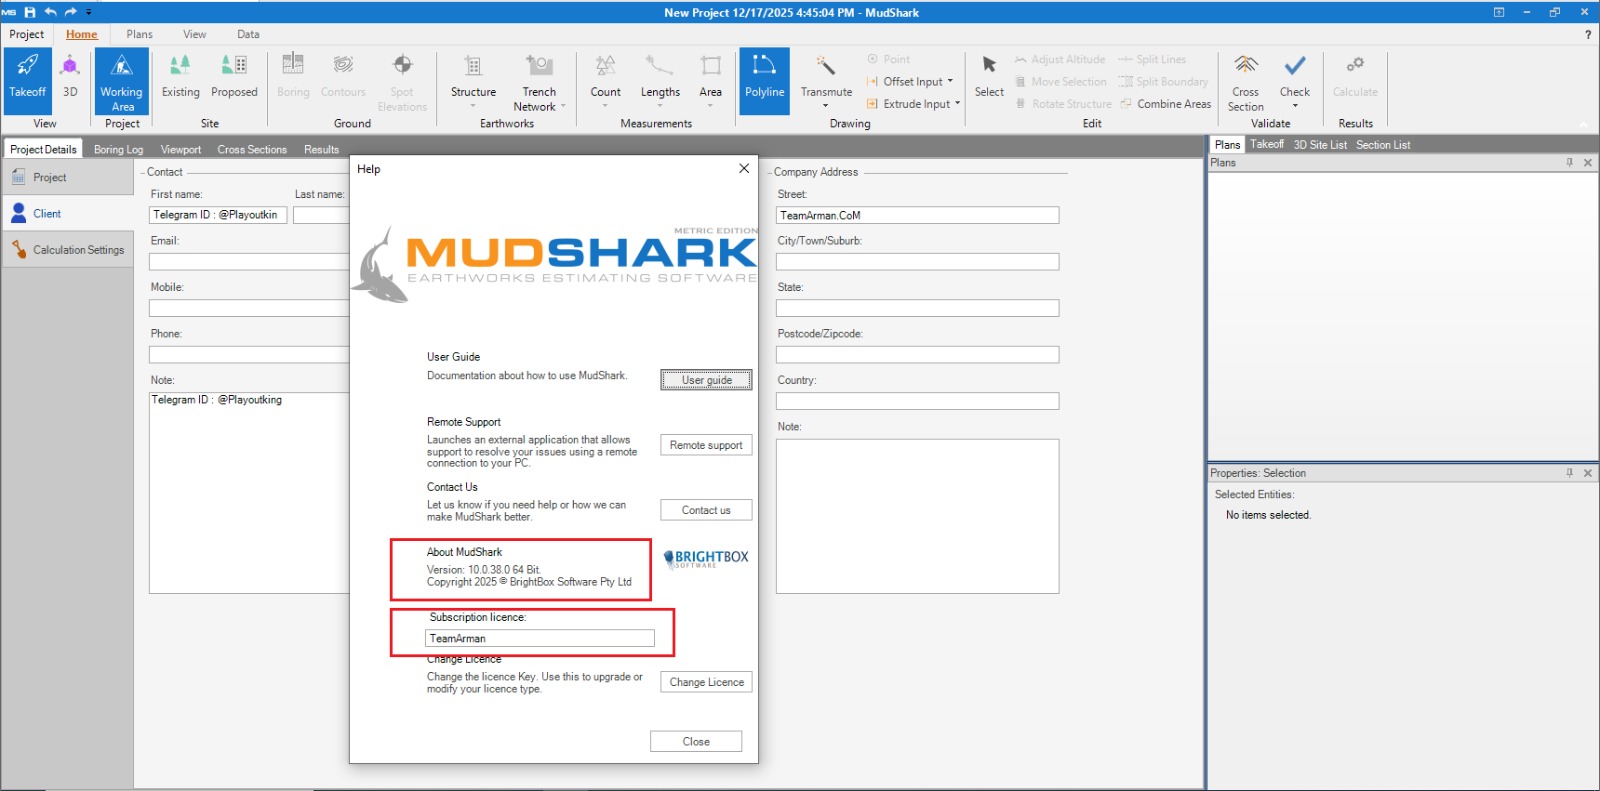The image size is (1600, 791).
Task: Open Project section in sidebar
Action: pyautogui.click(x=68, y=177)
